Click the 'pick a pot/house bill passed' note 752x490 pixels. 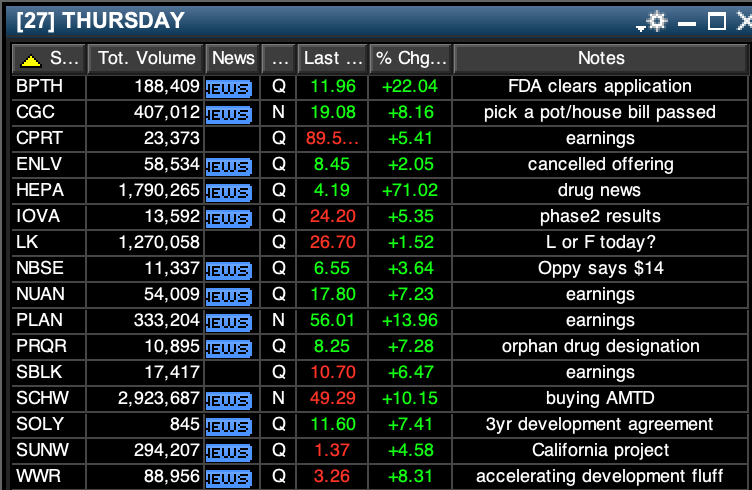[599, 112]
